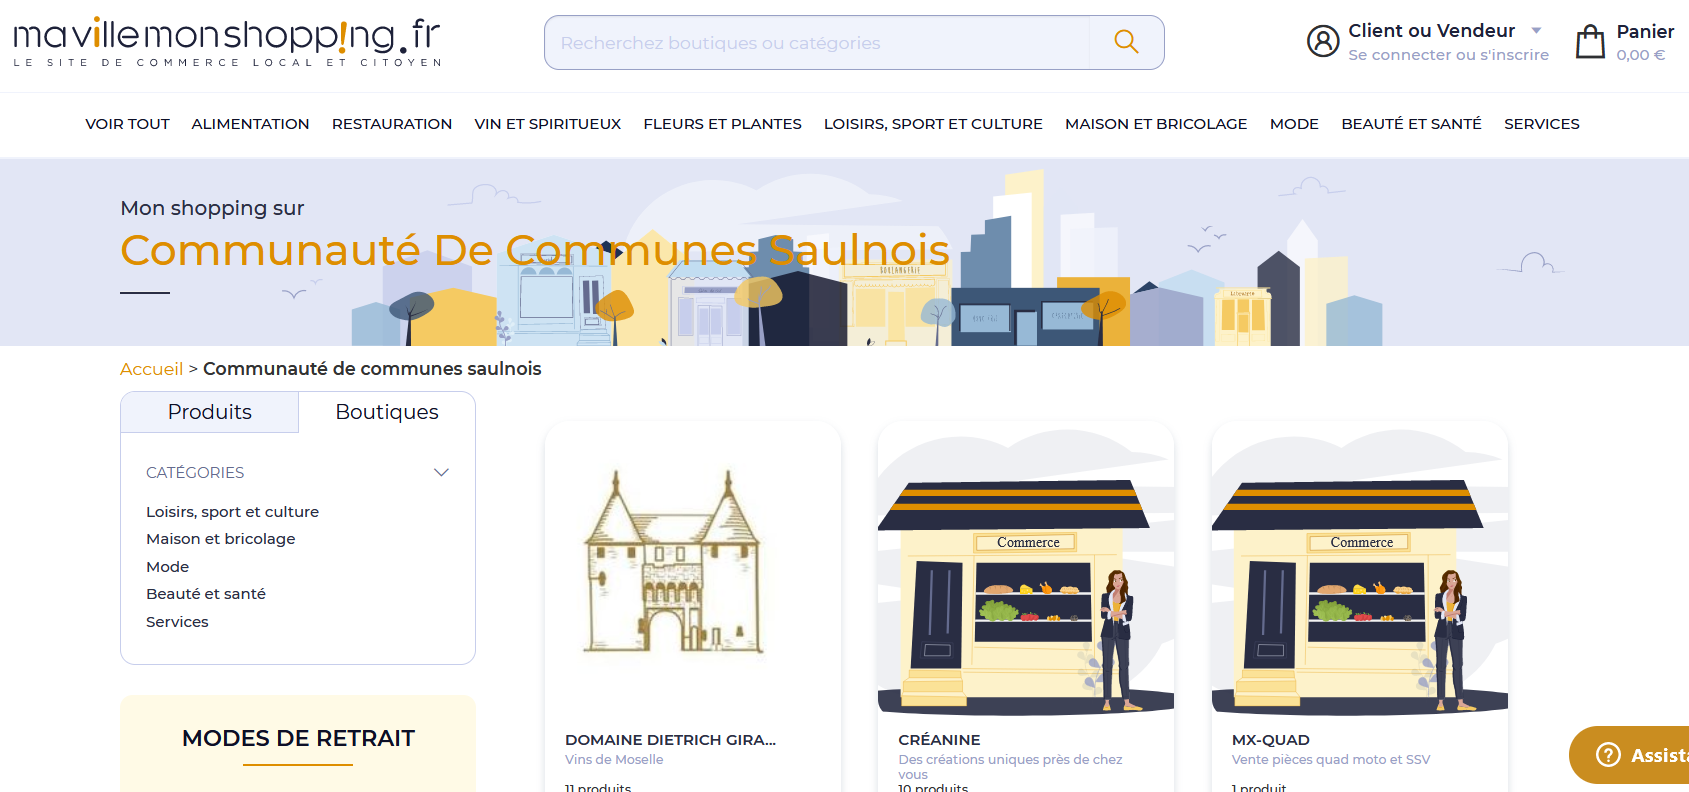Viewport: 1689px width, 792px height.
Task: Focus the boutiques search field
Action: (816, 43)
